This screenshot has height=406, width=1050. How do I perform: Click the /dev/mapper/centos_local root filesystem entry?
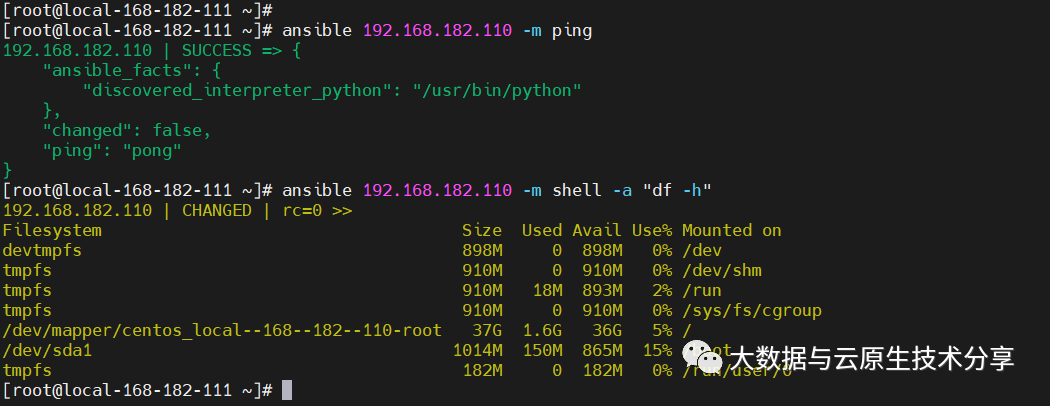coord(222,330)
